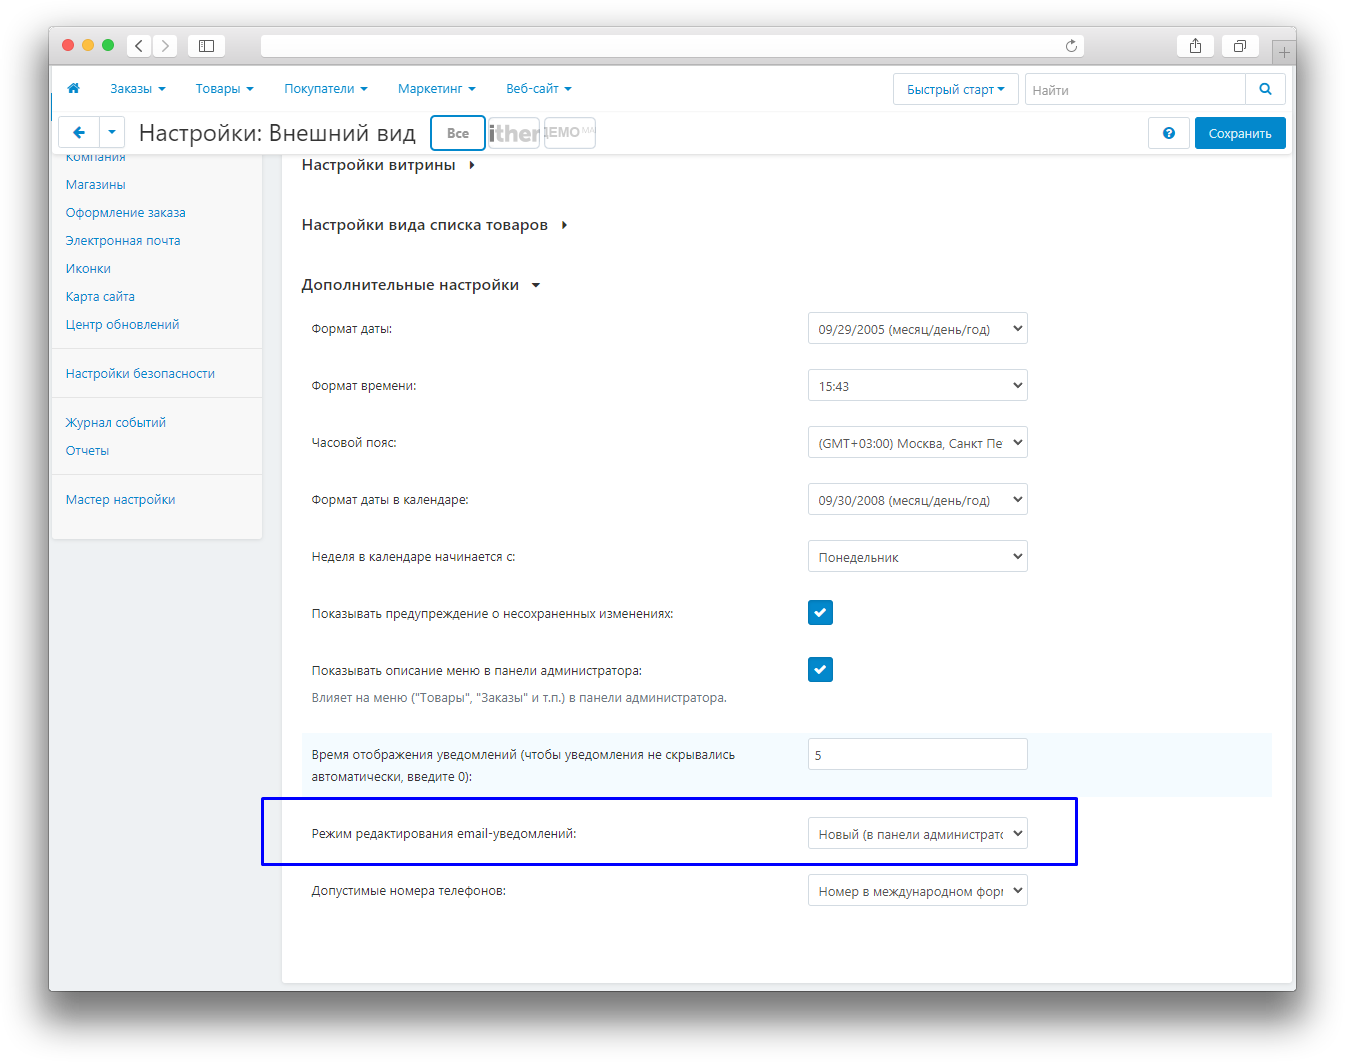The height and width of the screenshot is (1062, 1345).
Task: Click the Сохранить button
Action: 1240,133
